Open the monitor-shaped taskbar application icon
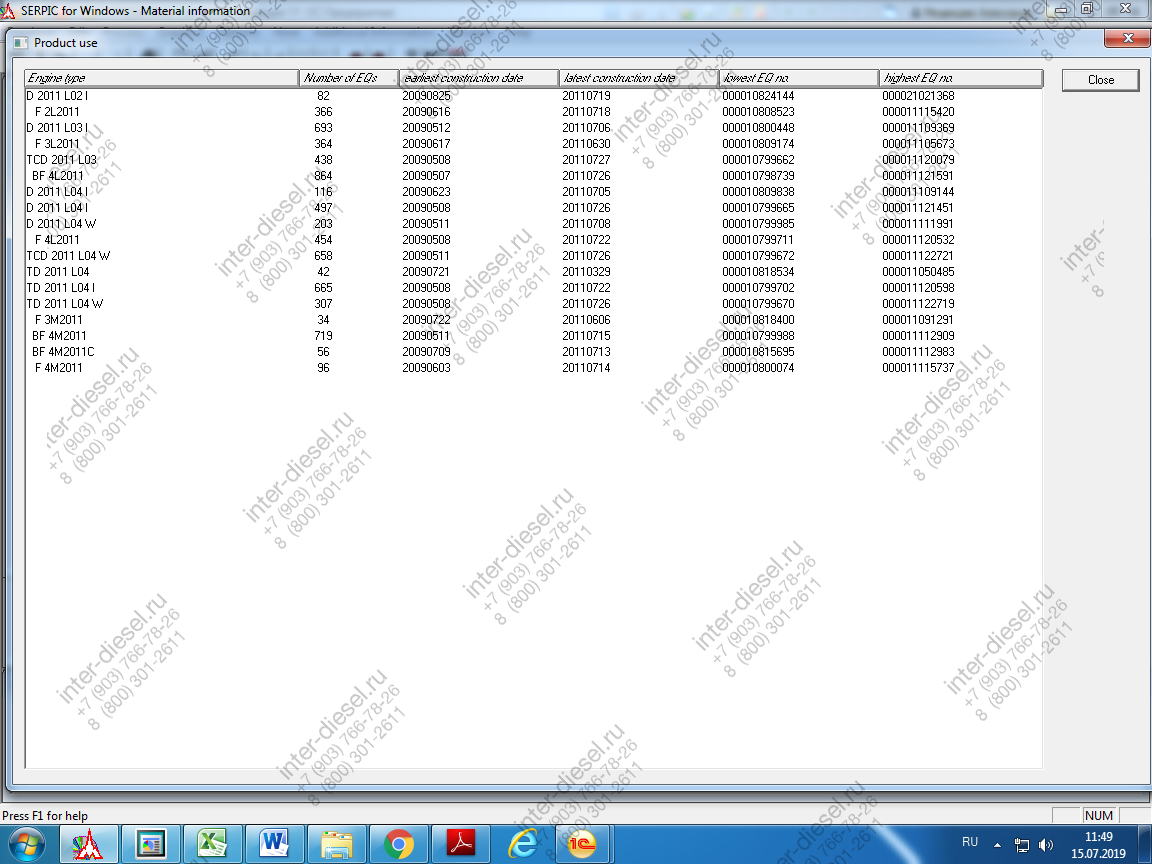The height and width of the screenshot is (864, 1152). point(151,844)
